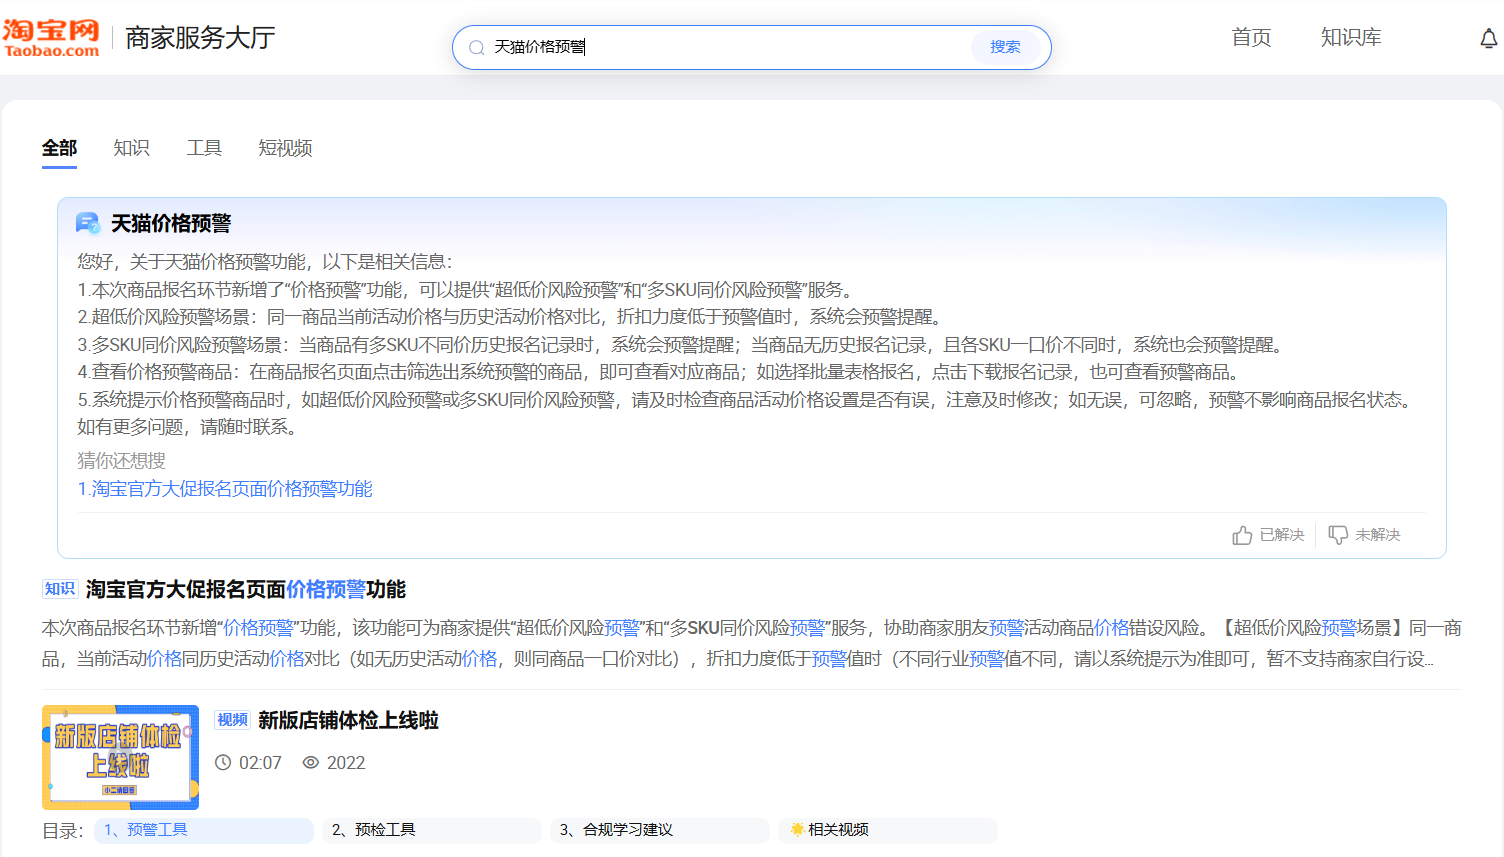
Task: Switch to the 知识 tab
Action: click(x=131, y=148)
